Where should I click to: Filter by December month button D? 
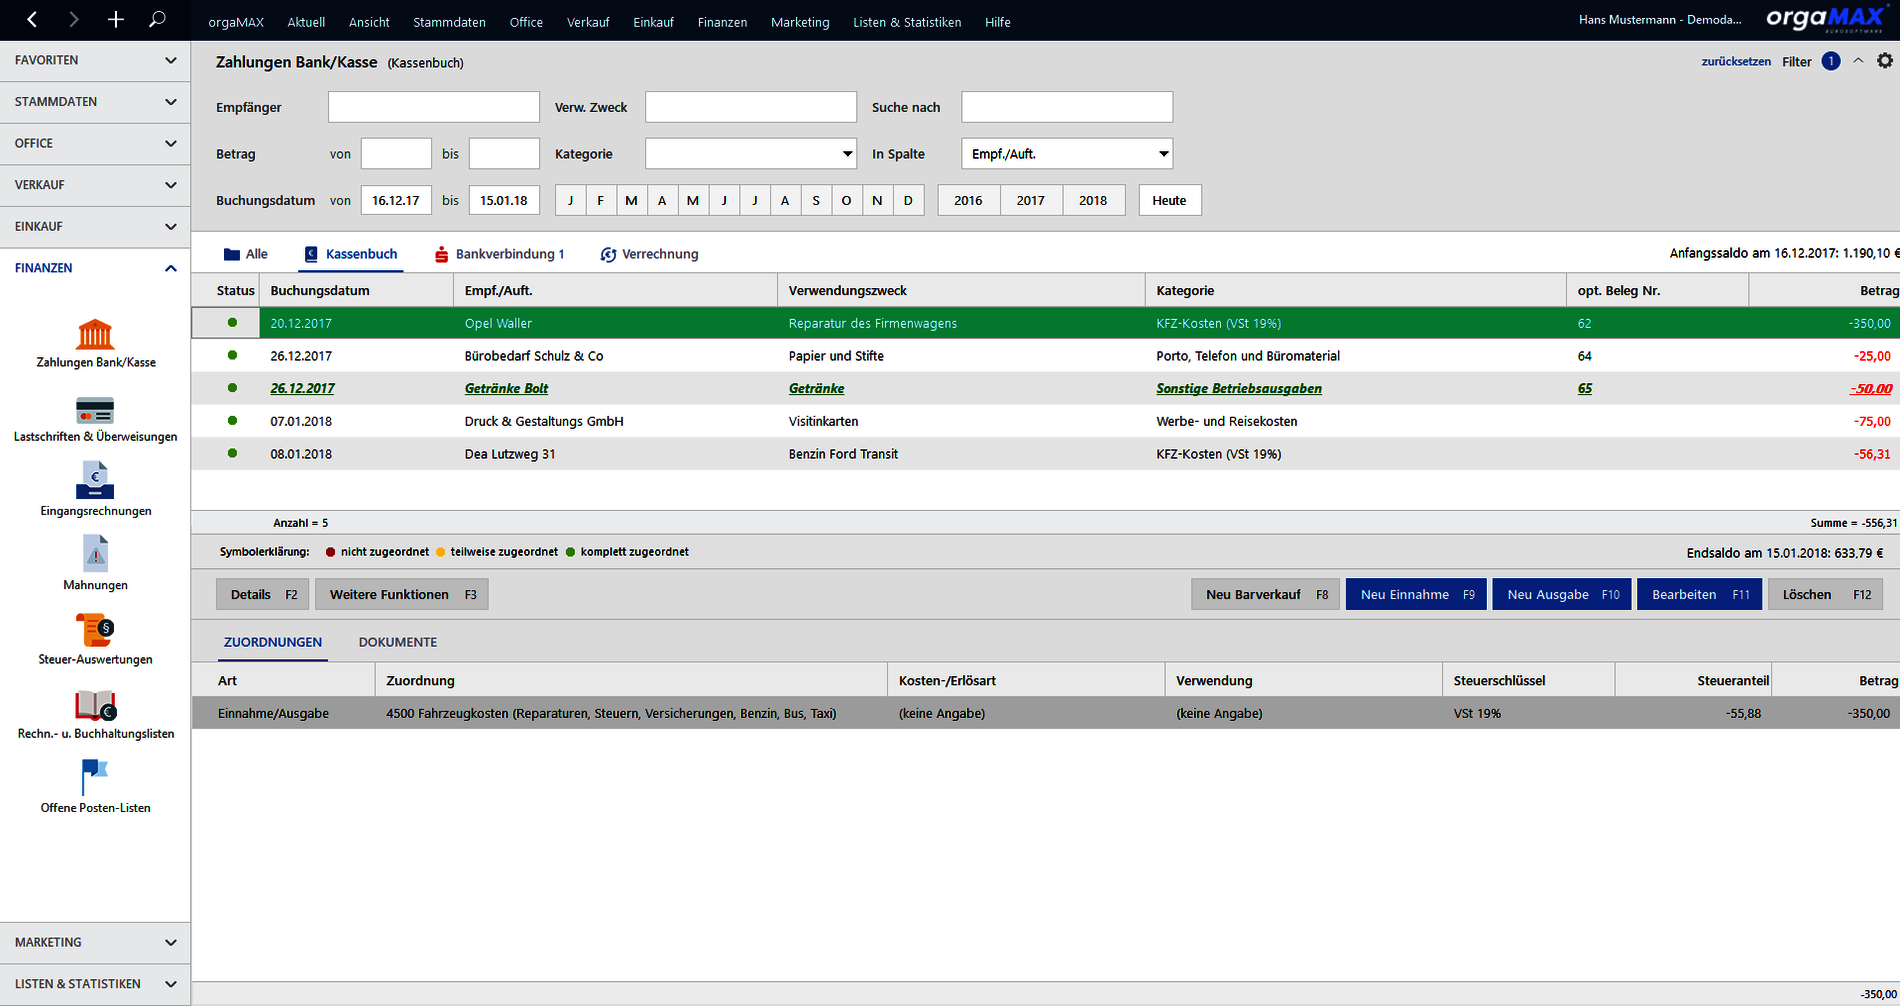pos(908,200)
